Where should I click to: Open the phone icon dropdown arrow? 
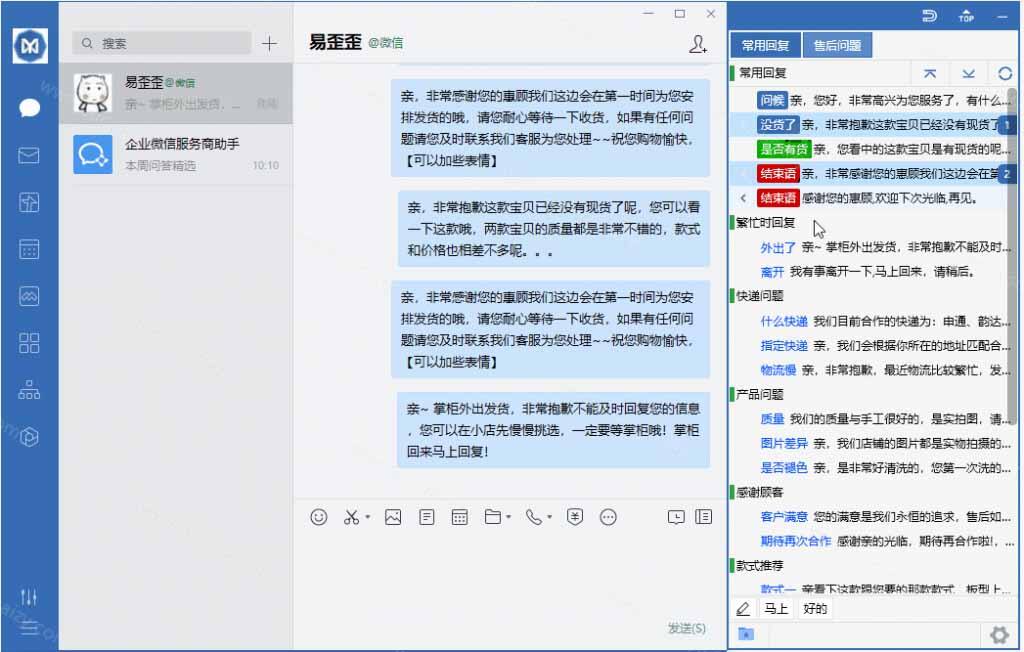tap(549, 517)
